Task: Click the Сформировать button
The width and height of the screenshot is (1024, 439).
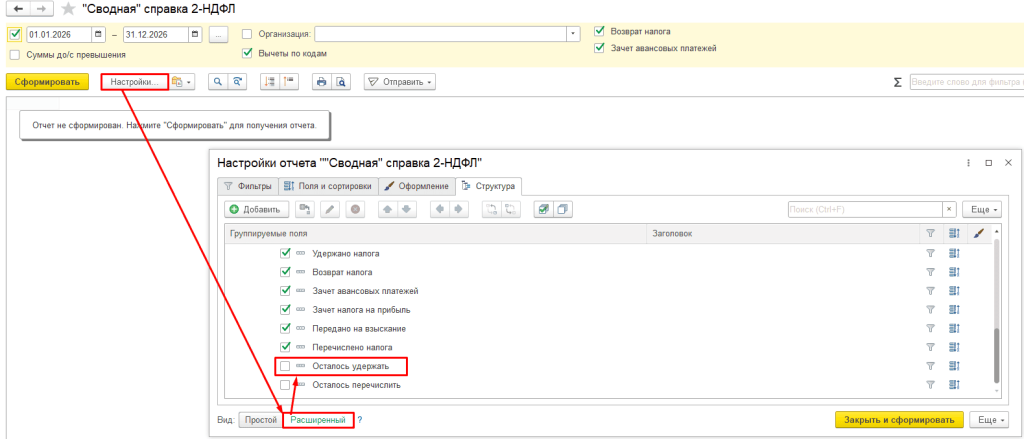Action: 47,82
